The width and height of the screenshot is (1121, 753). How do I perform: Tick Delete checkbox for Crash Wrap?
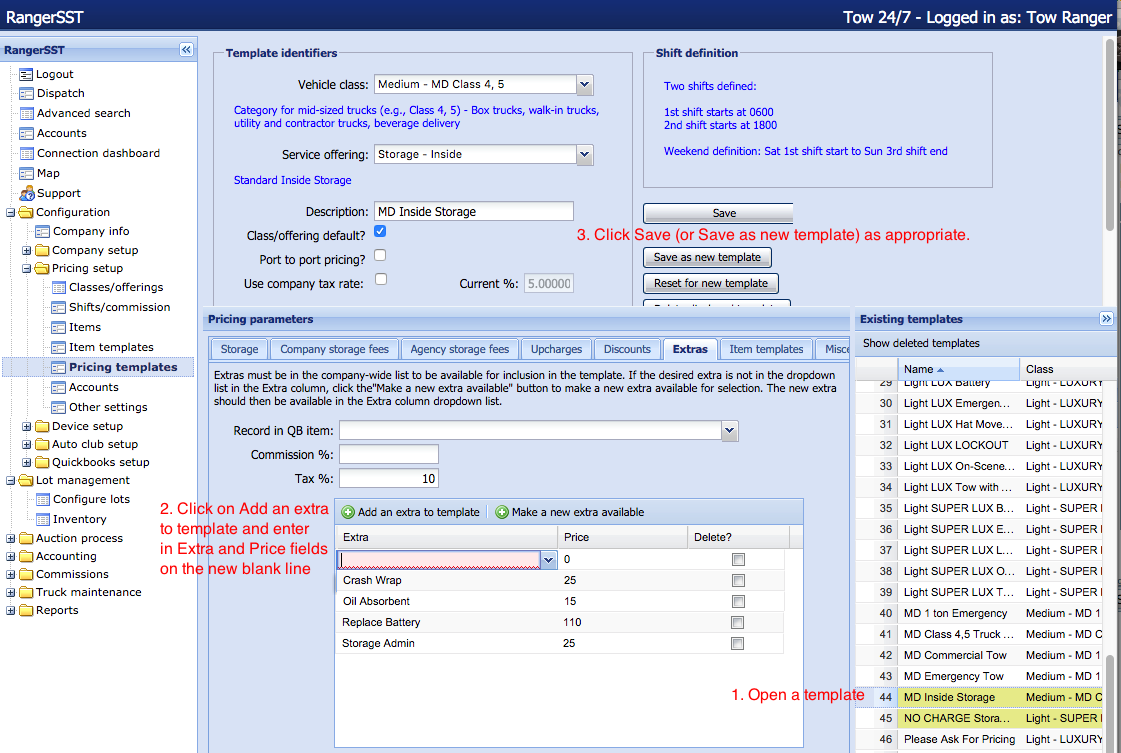click(738, 580)
